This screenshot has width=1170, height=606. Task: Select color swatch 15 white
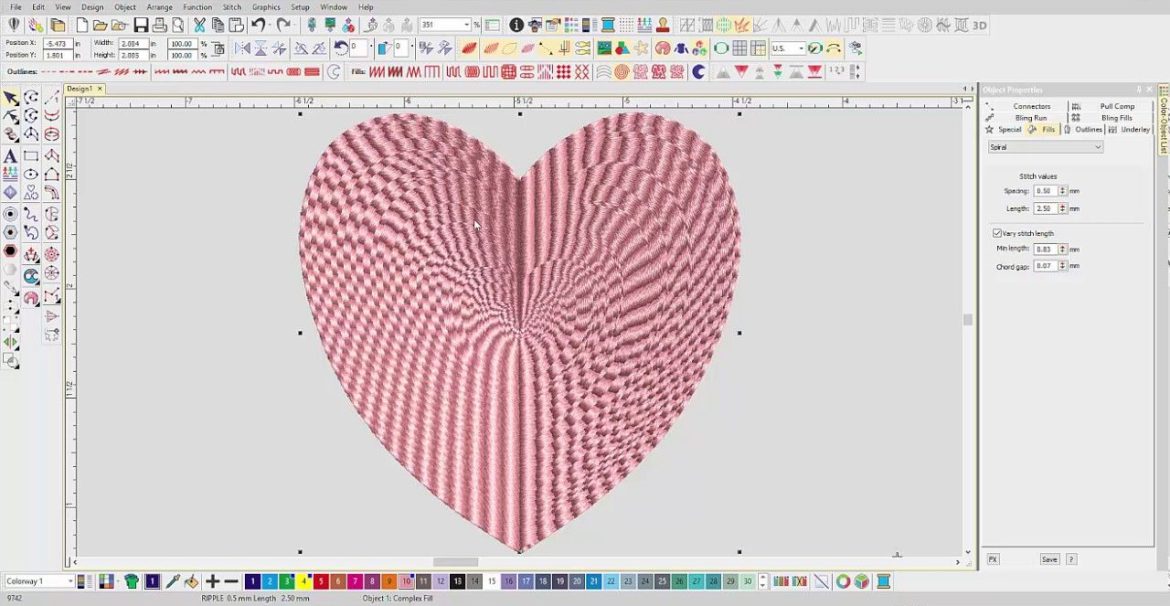click(491, 581)
